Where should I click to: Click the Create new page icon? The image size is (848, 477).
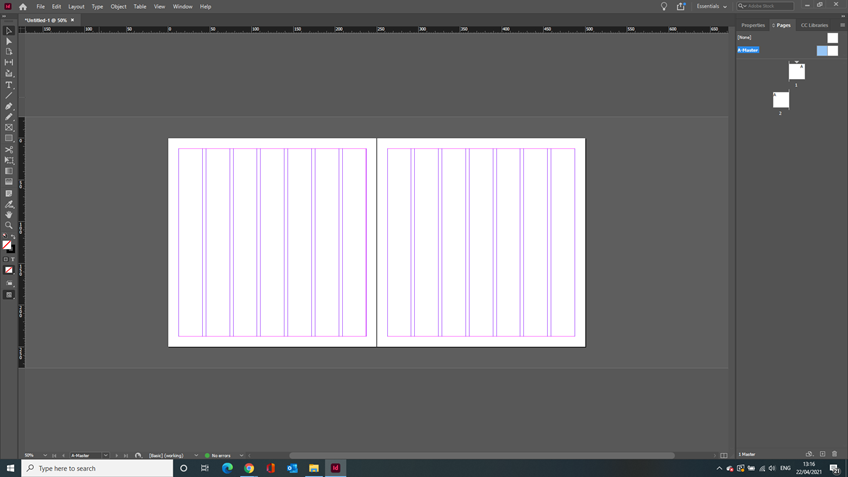pyautogui.click(x=823, y=454)
